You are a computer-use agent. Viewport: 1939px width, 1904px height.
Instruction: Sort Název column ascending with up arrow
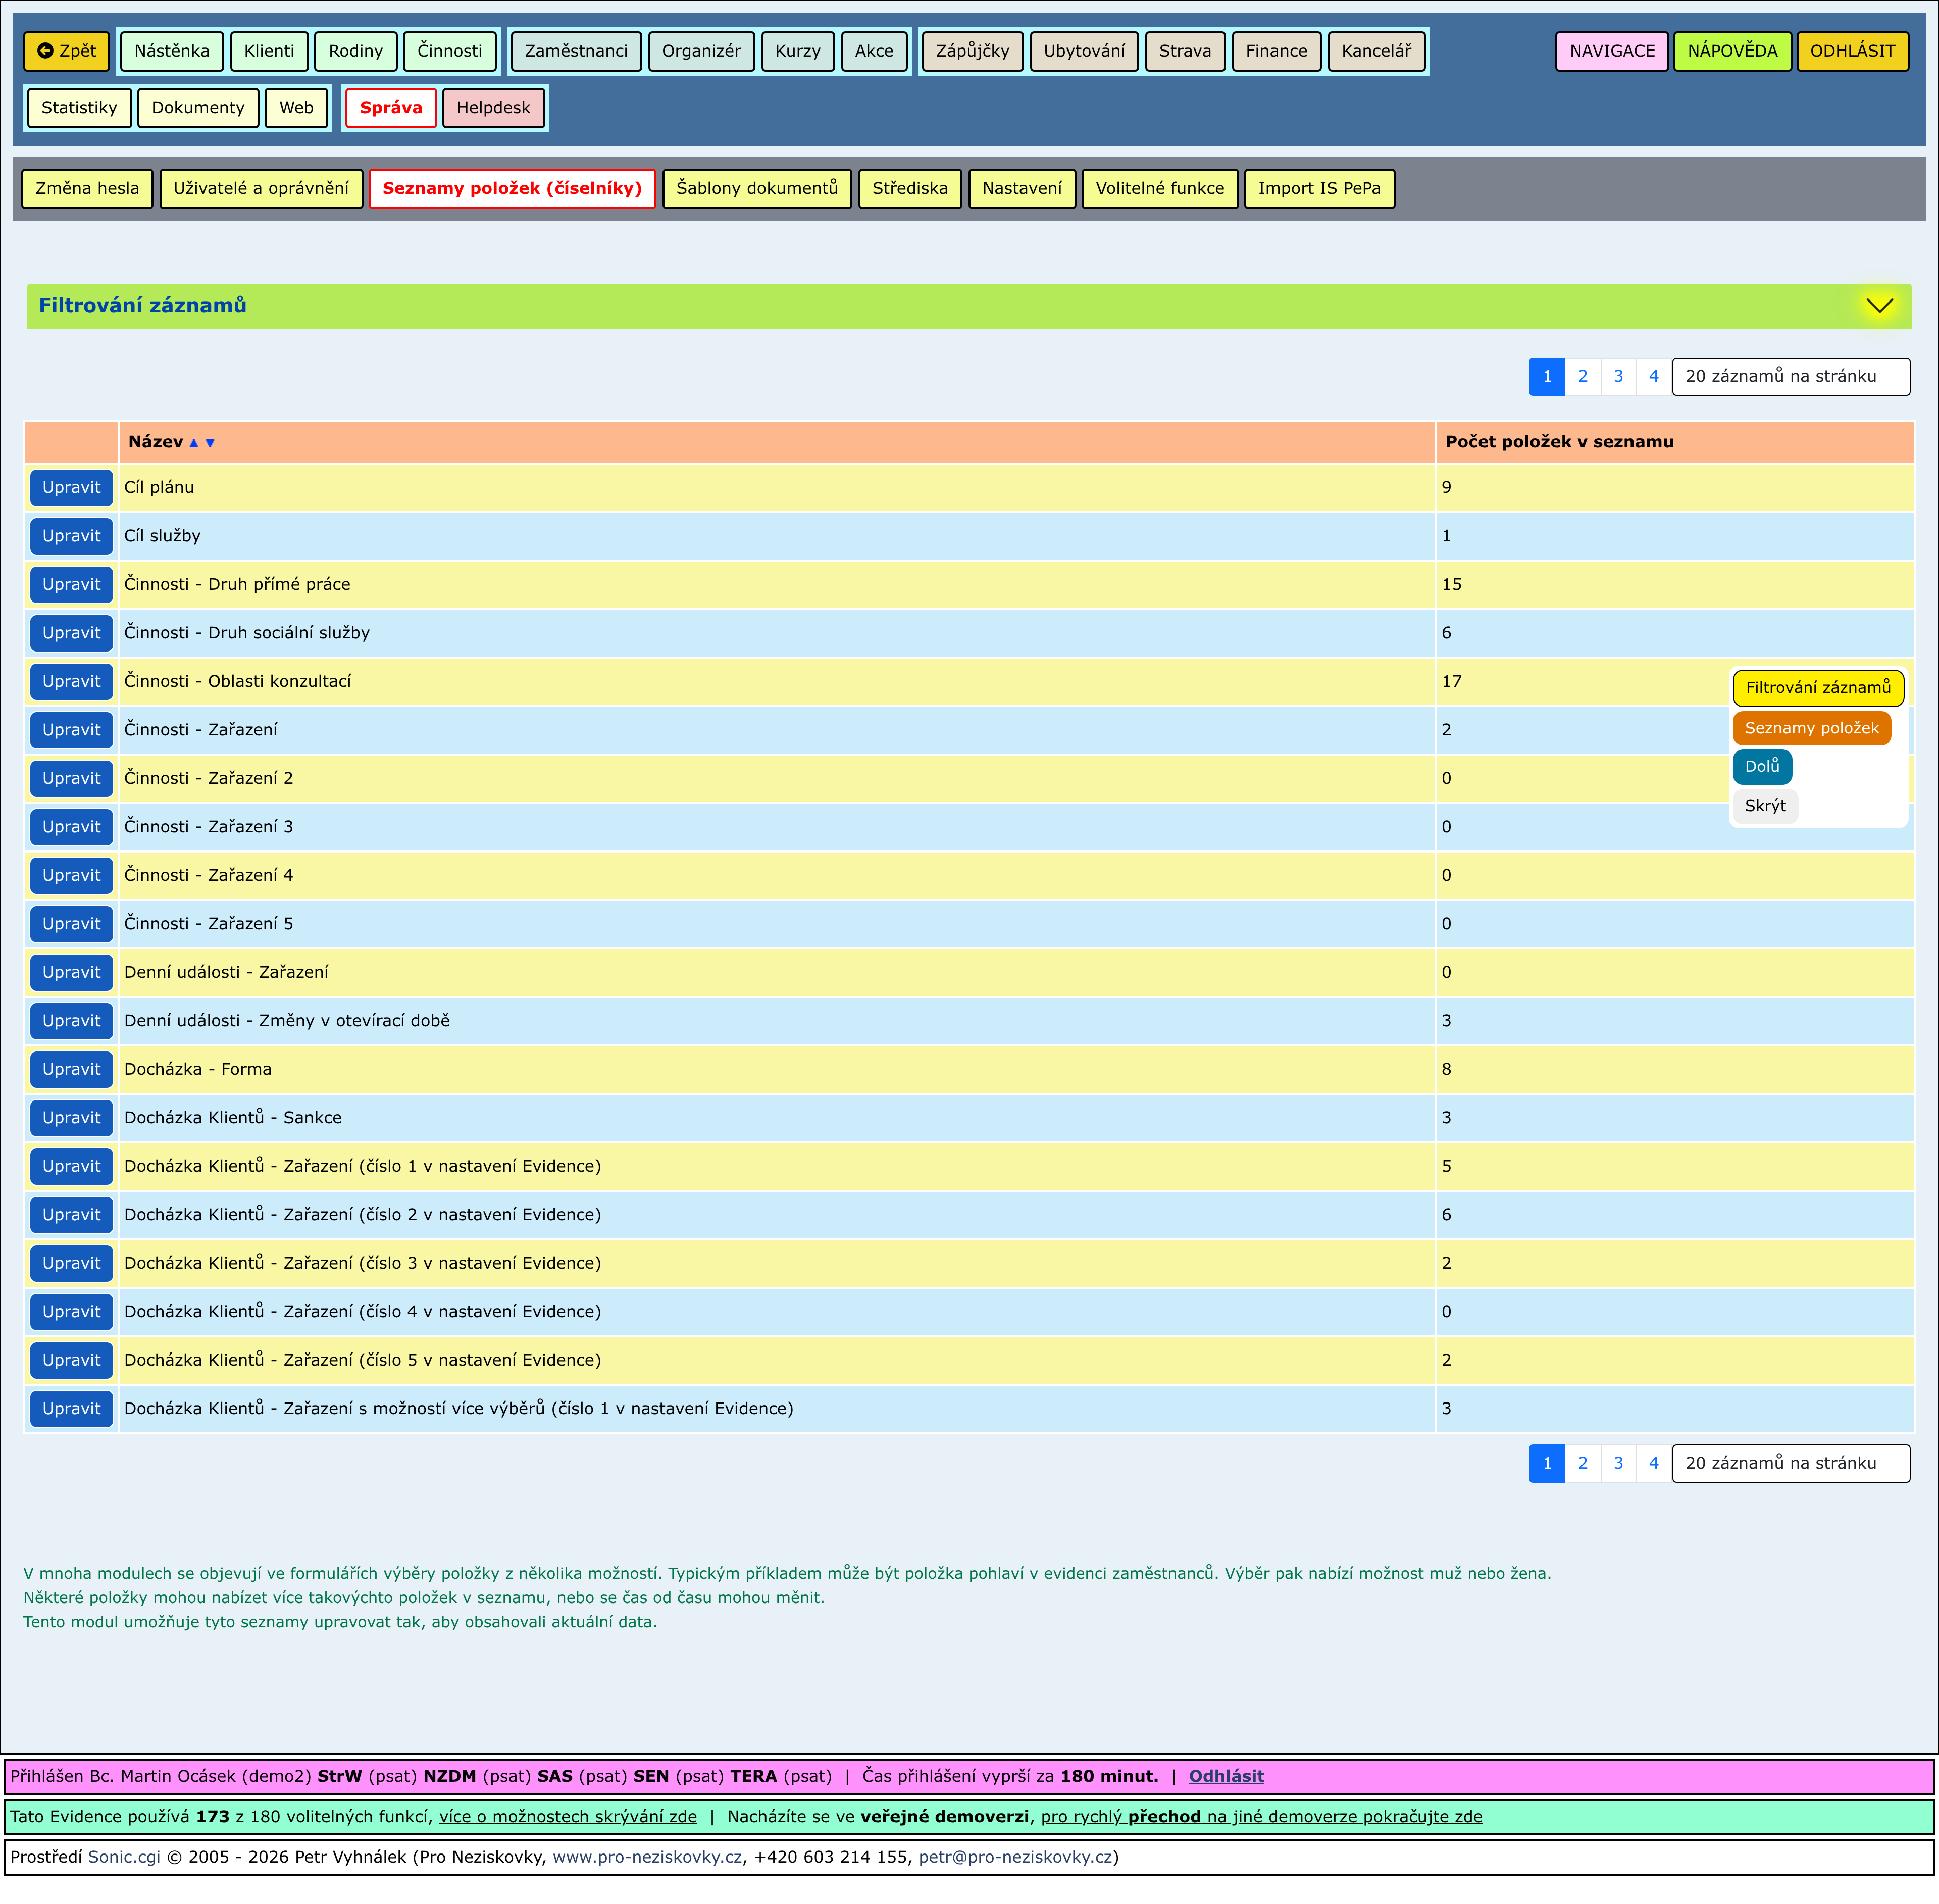point(194,443)
